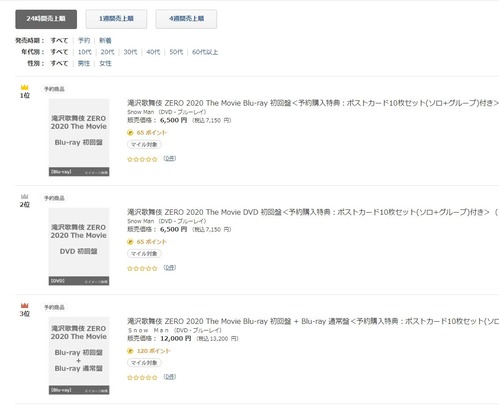Filter gender by 女性
Image resolution: width=499 pixels, height=411 pixels.
pos(105,63)
